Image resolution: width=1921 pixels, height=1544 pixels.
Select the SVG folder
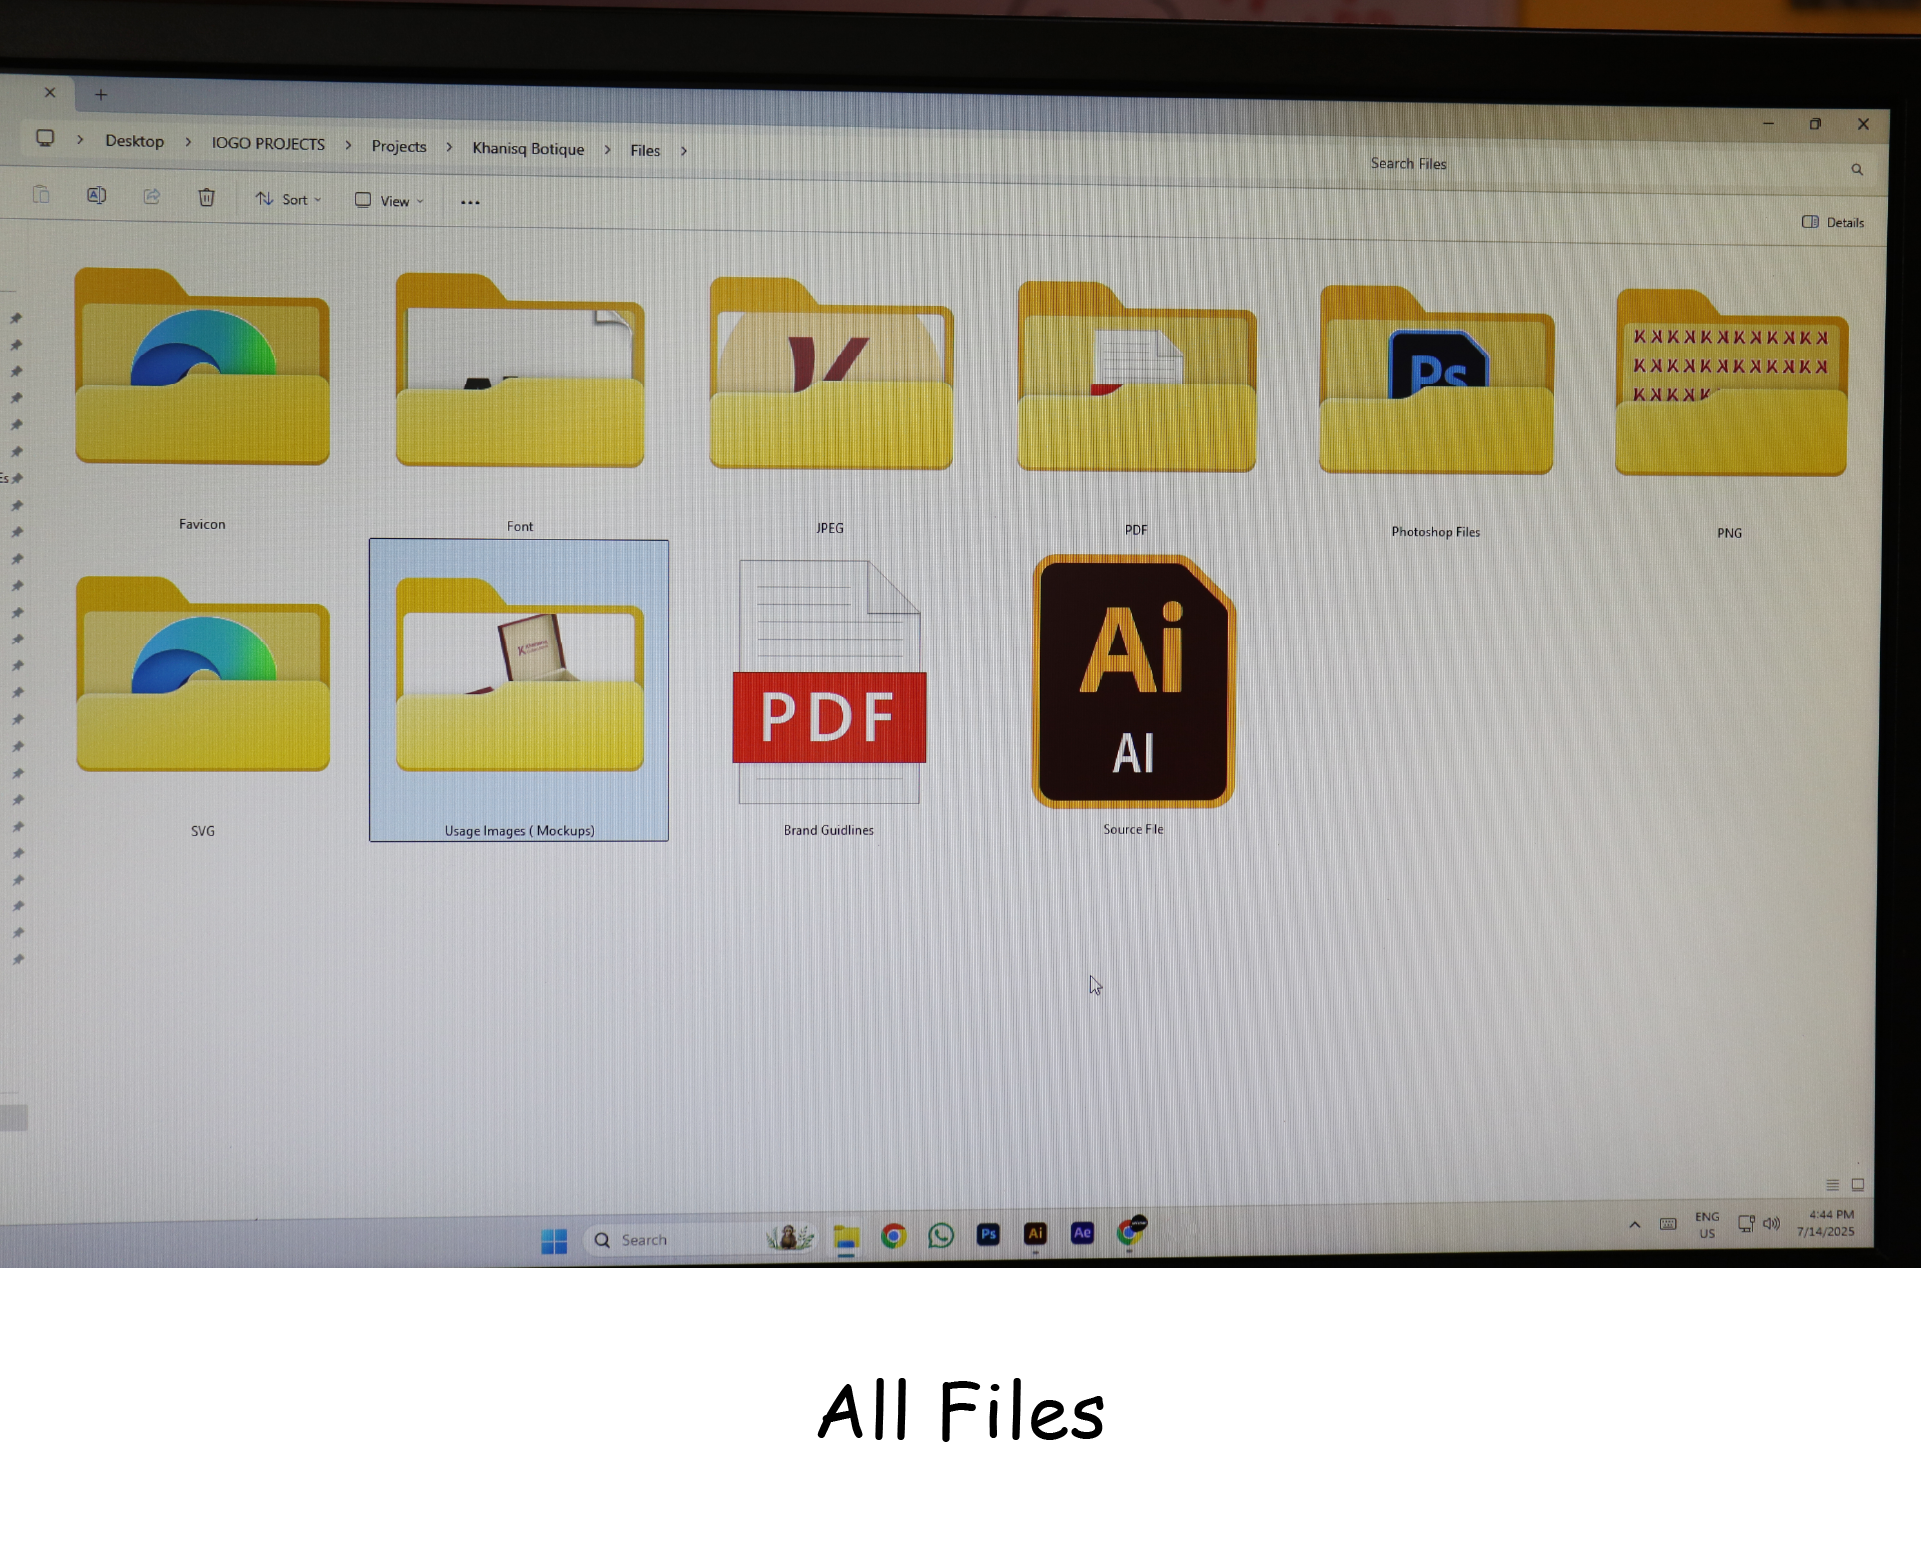[203, 673]
